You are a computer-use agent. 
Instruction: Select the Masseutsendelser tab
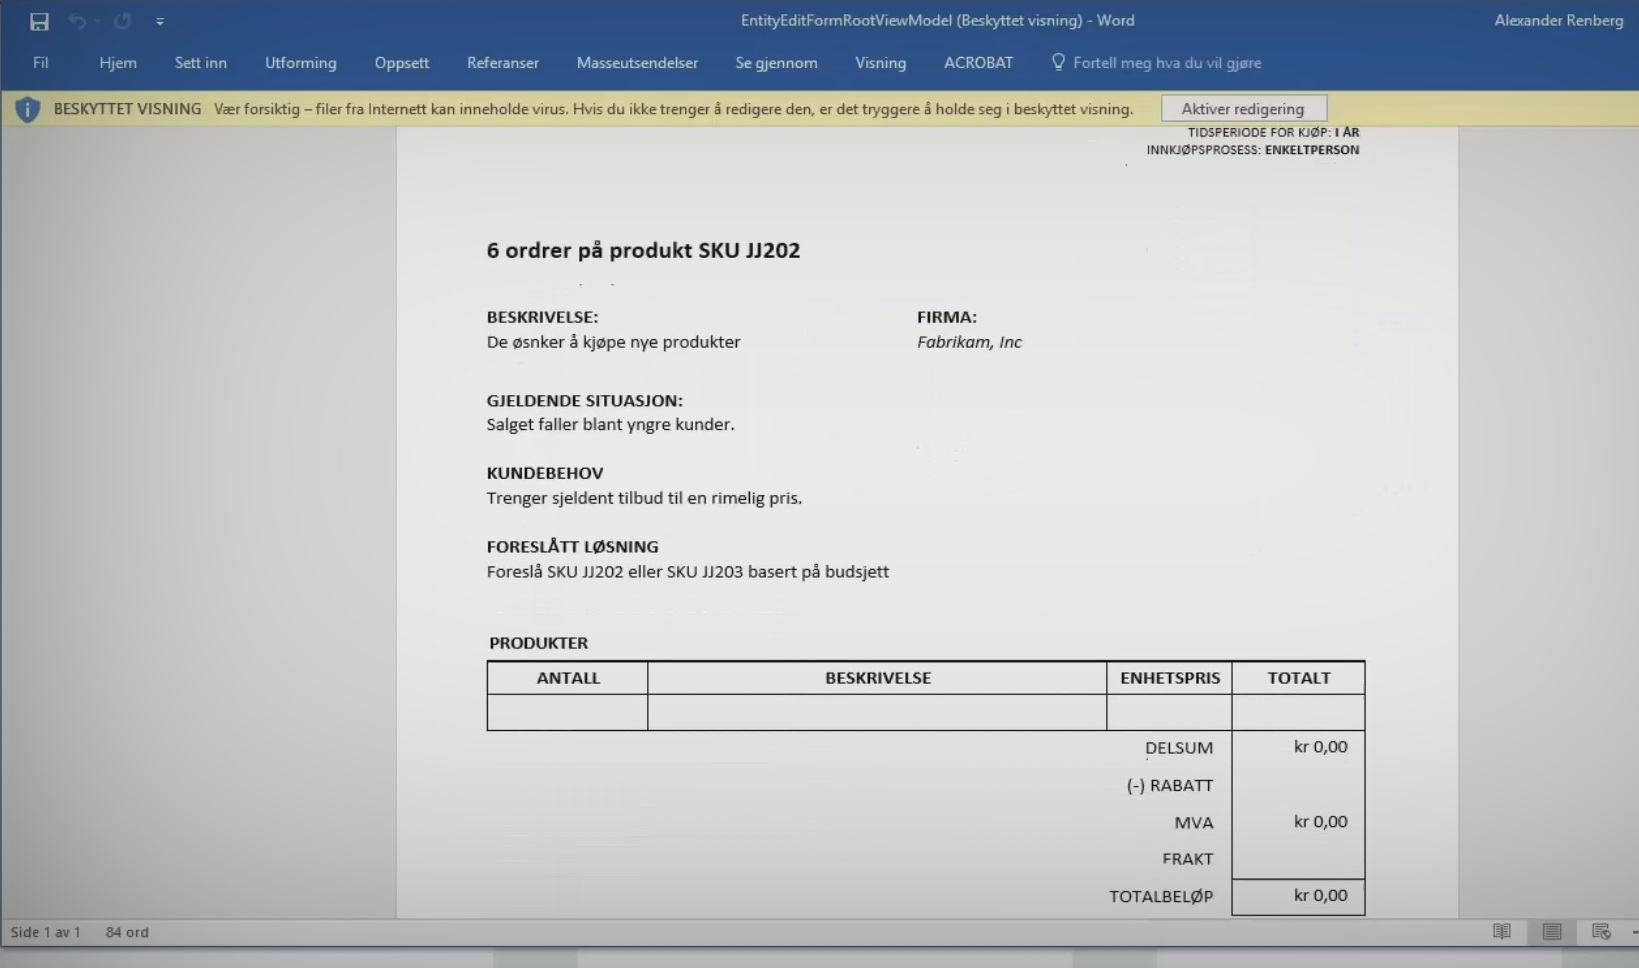637,62
